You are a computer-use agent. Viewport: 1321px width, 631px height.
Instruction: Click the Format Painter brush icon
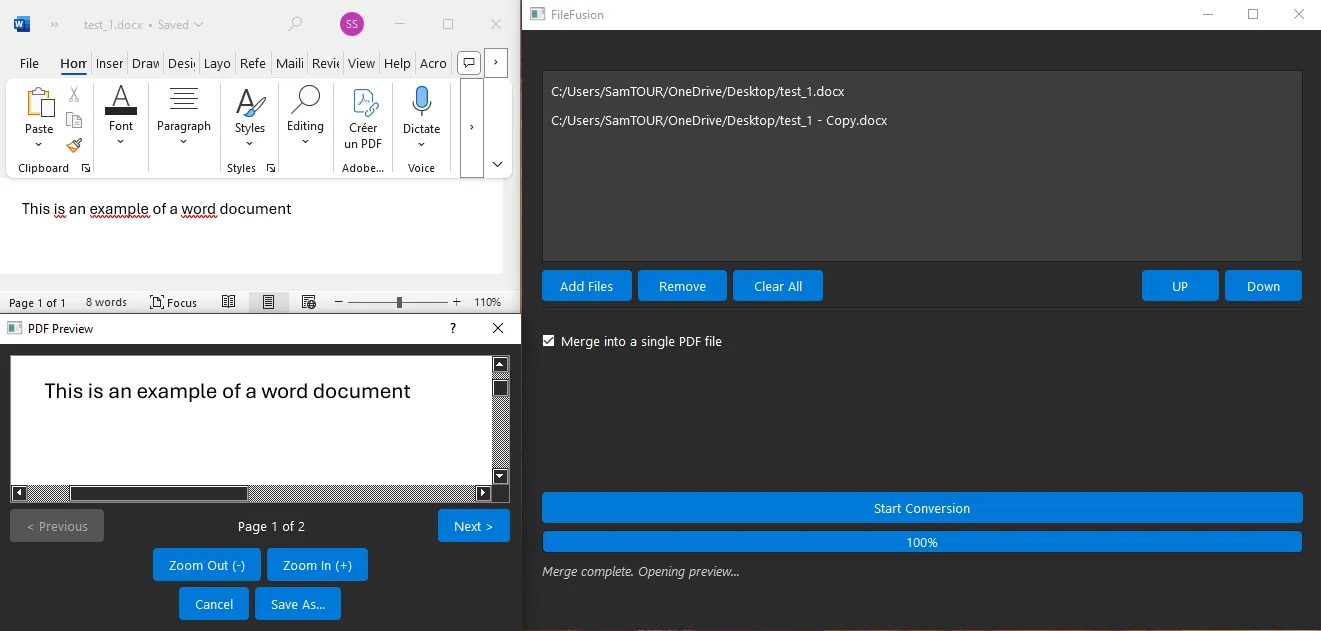(x=74, y=145)
